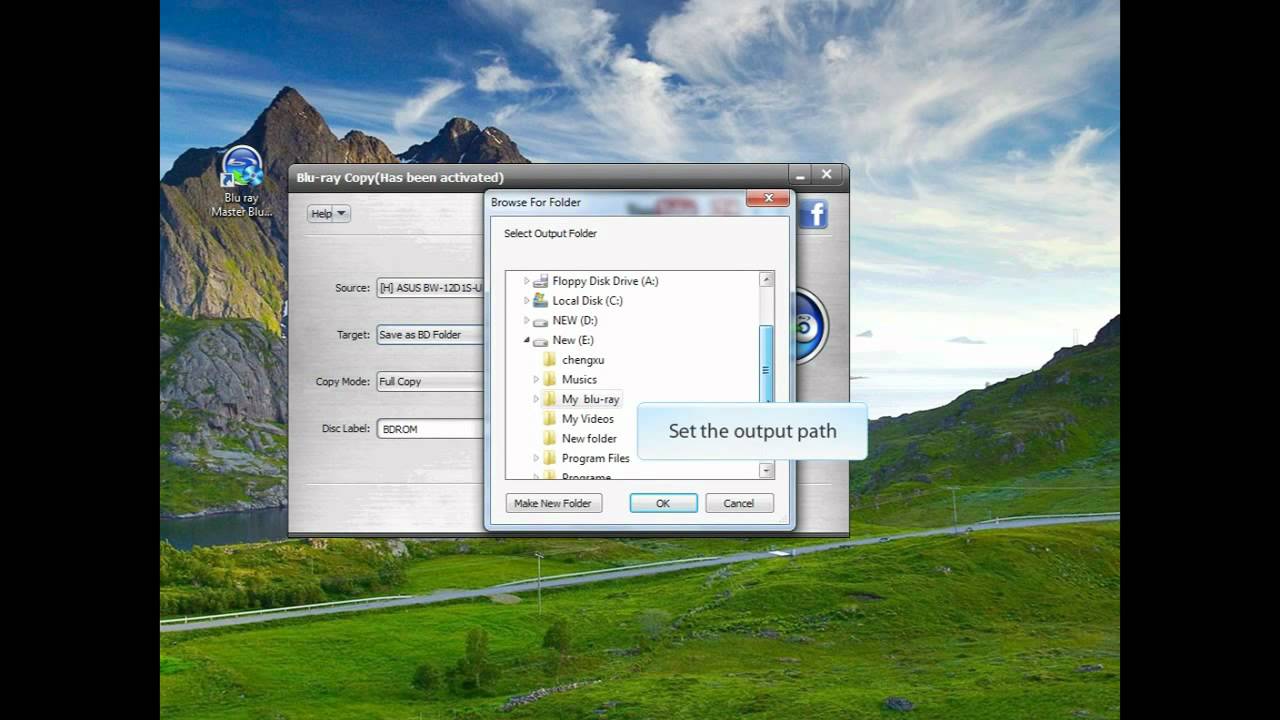
Task: Collapse the New (E:) tree node
Action: [527, 340]
